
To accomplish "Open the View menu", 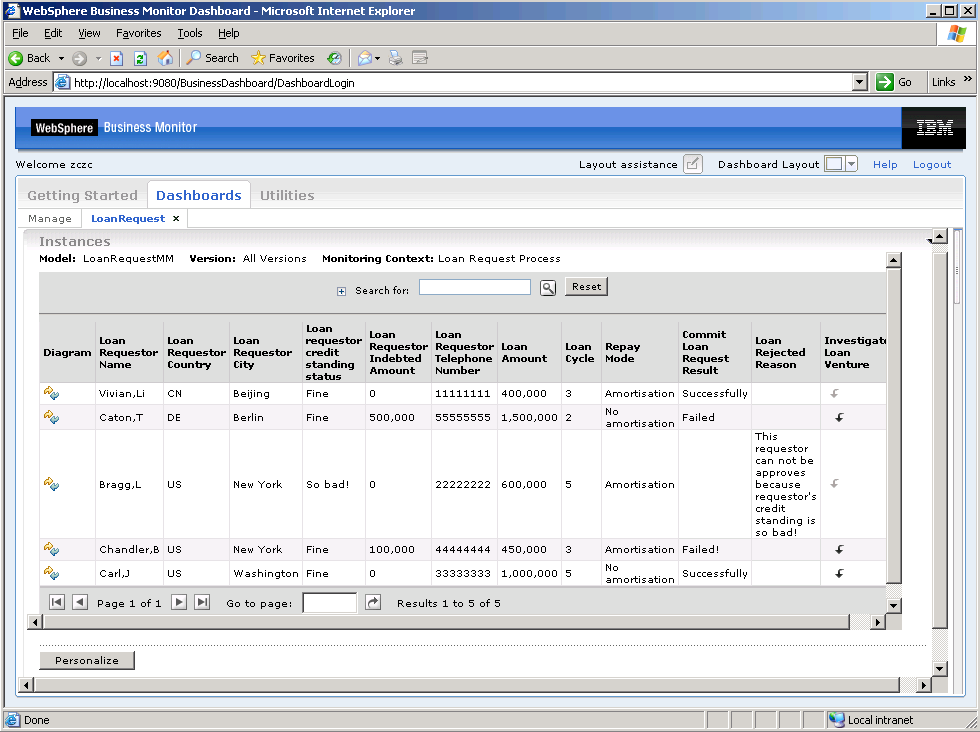I will tap(89, 33).
